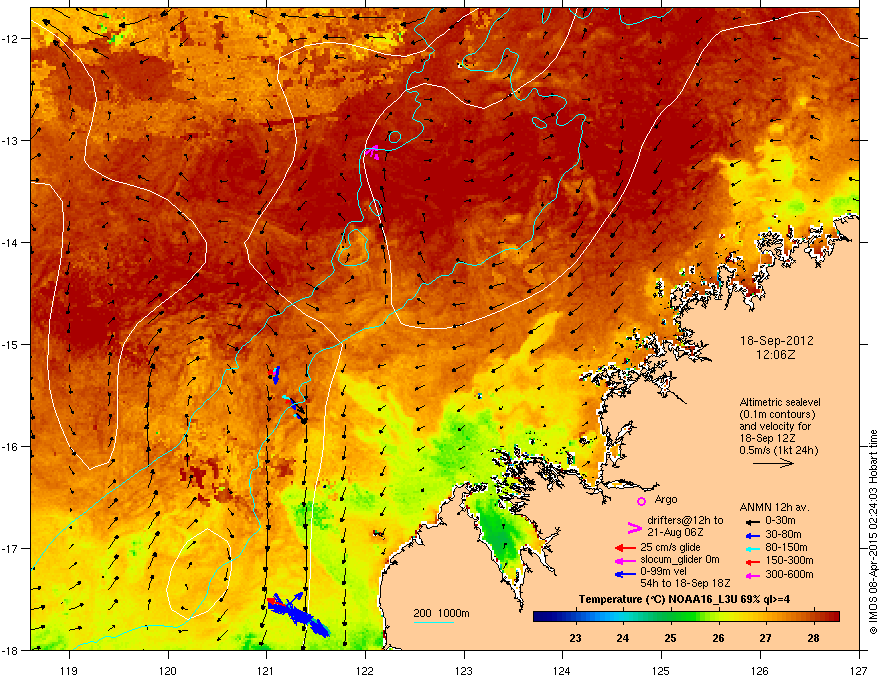Click the color bar tick label 27
880x680 pixels.
coord(766,638)
